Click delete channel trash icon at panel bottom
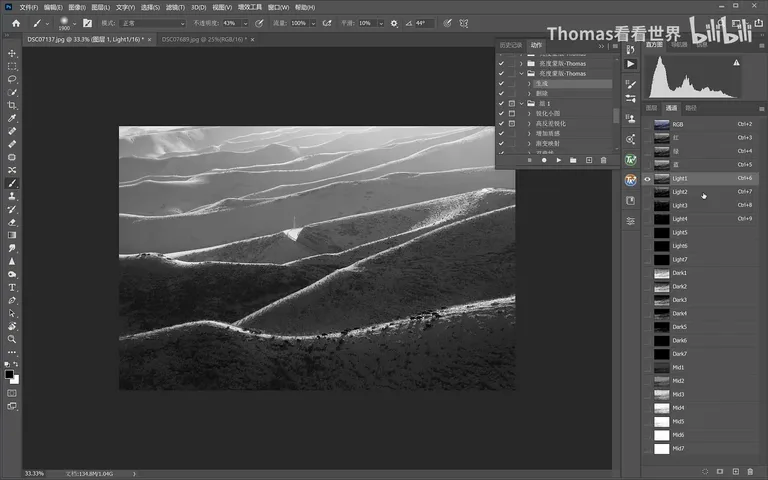This screenshot has height=480, width=768. [x=750, y=471]
